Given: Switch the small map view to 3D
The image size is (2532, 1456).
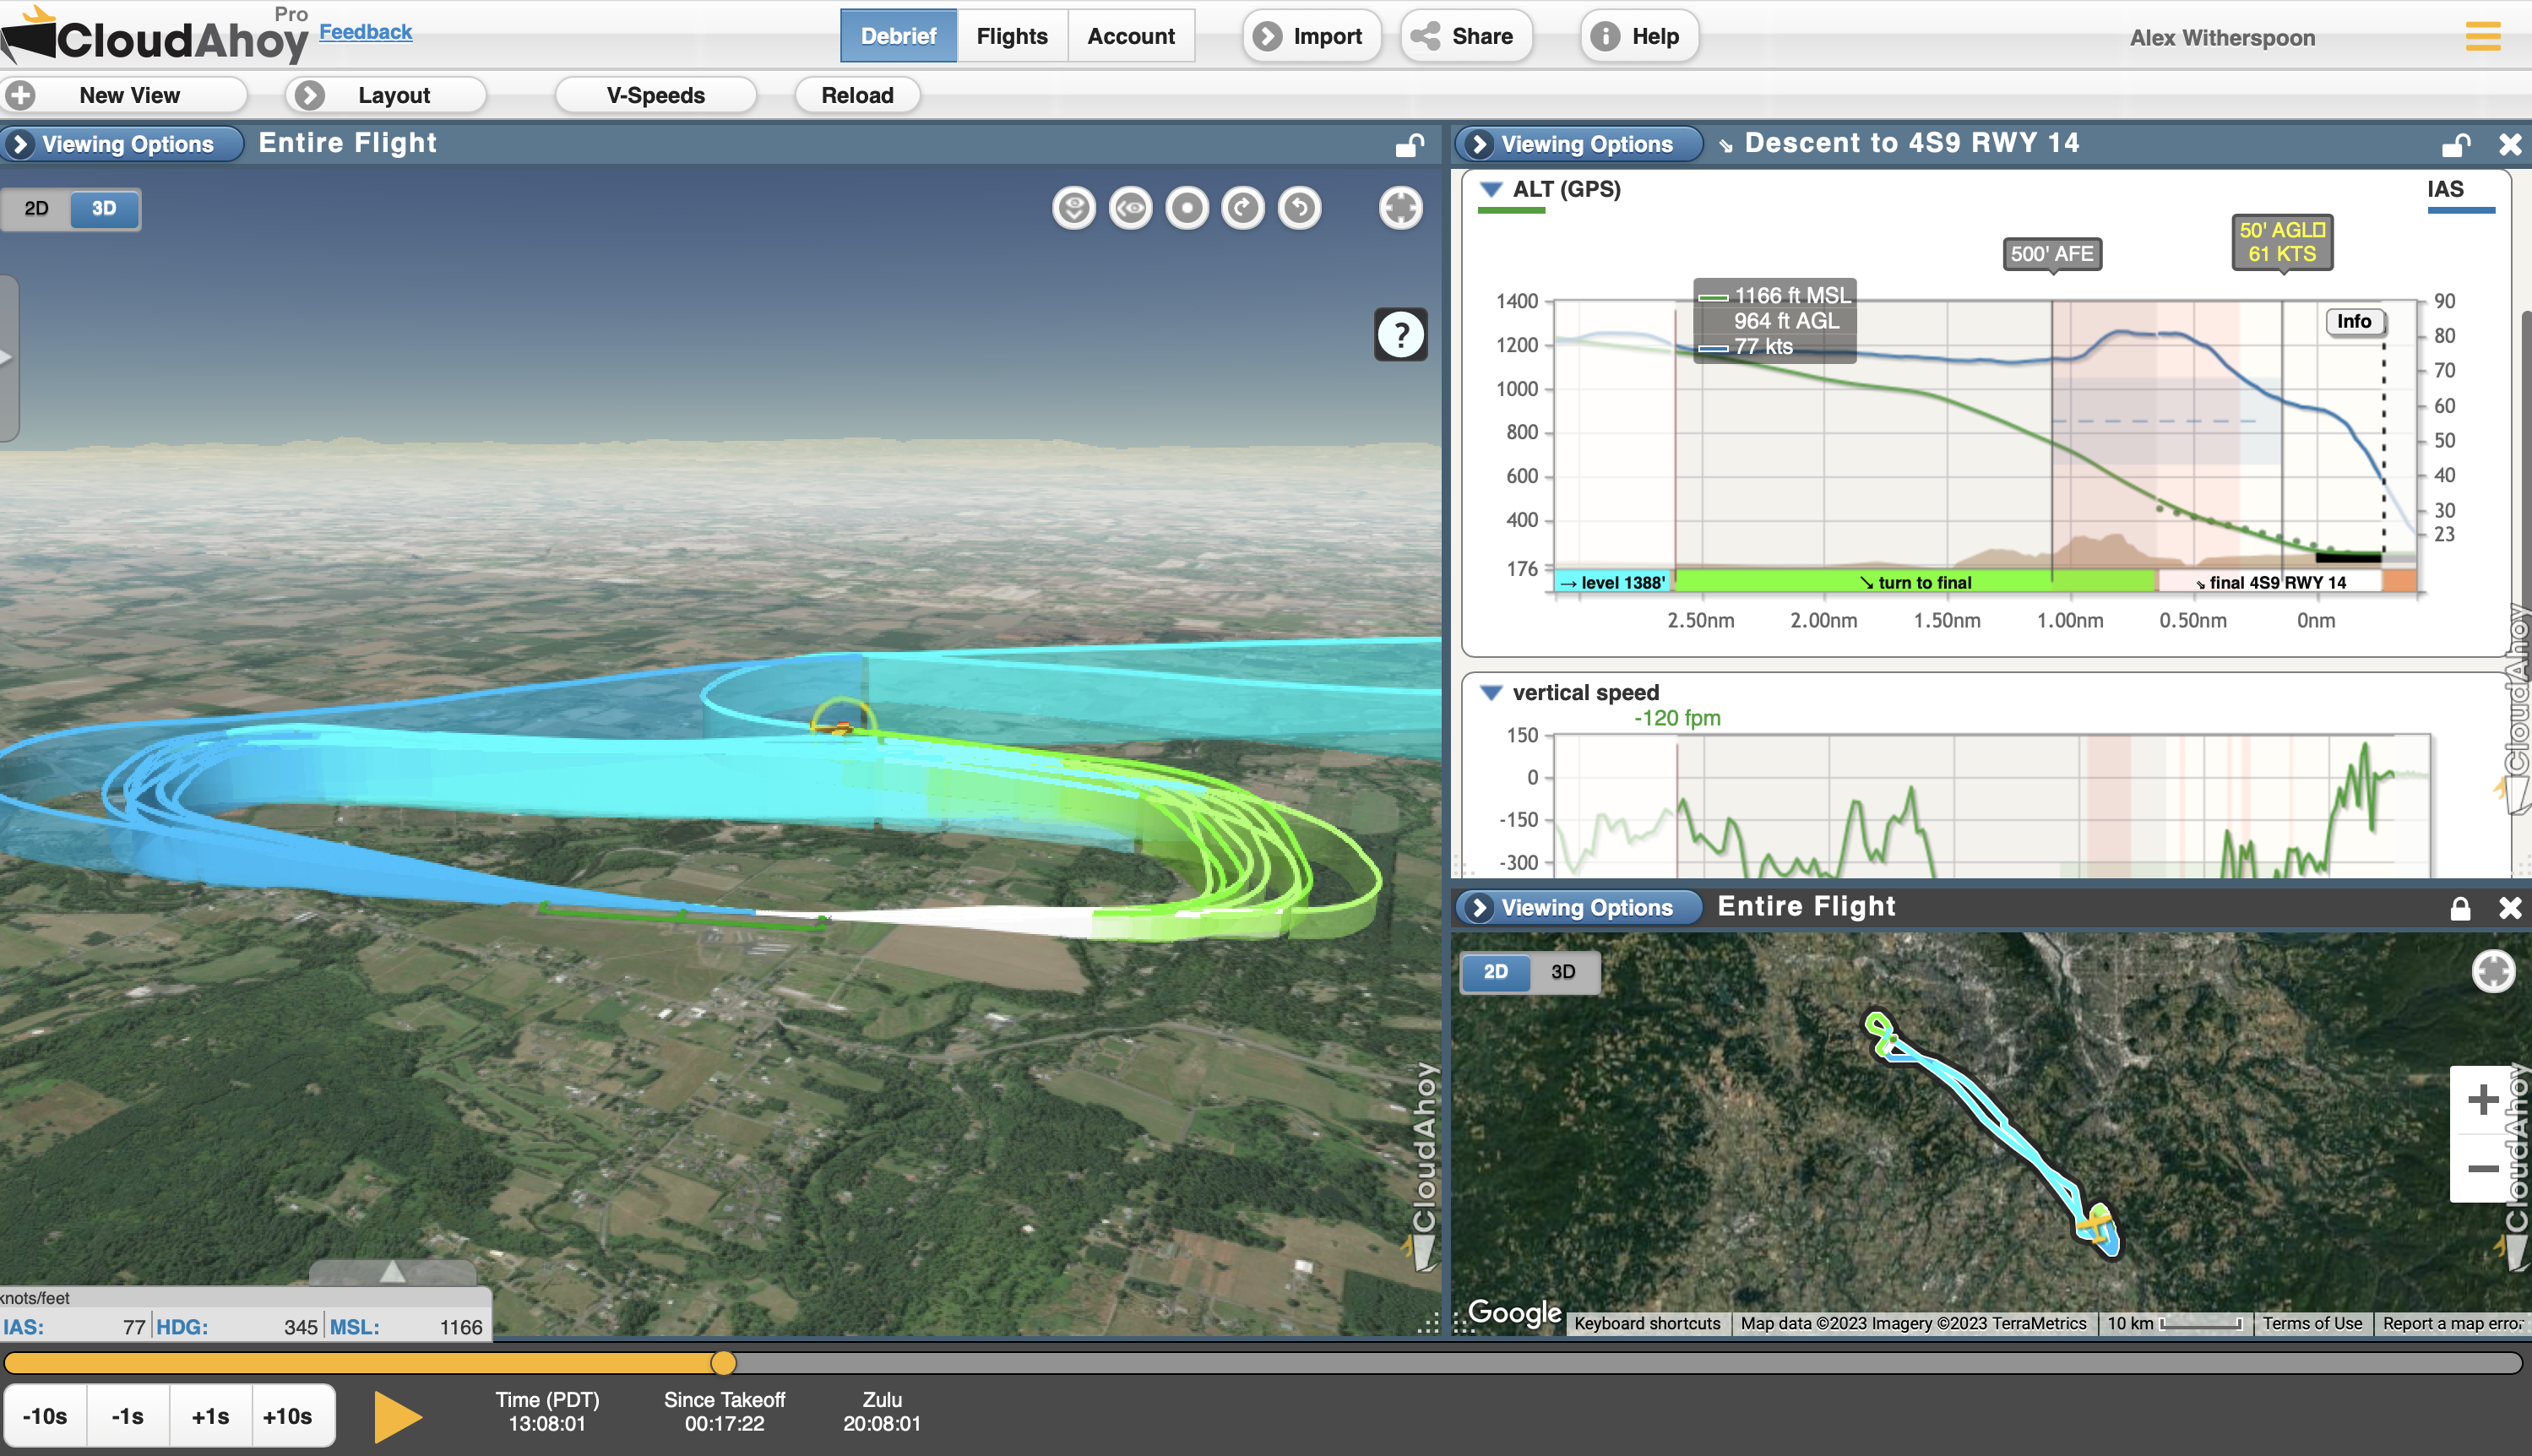Looking at the screenshot, I should [1562, 971].
